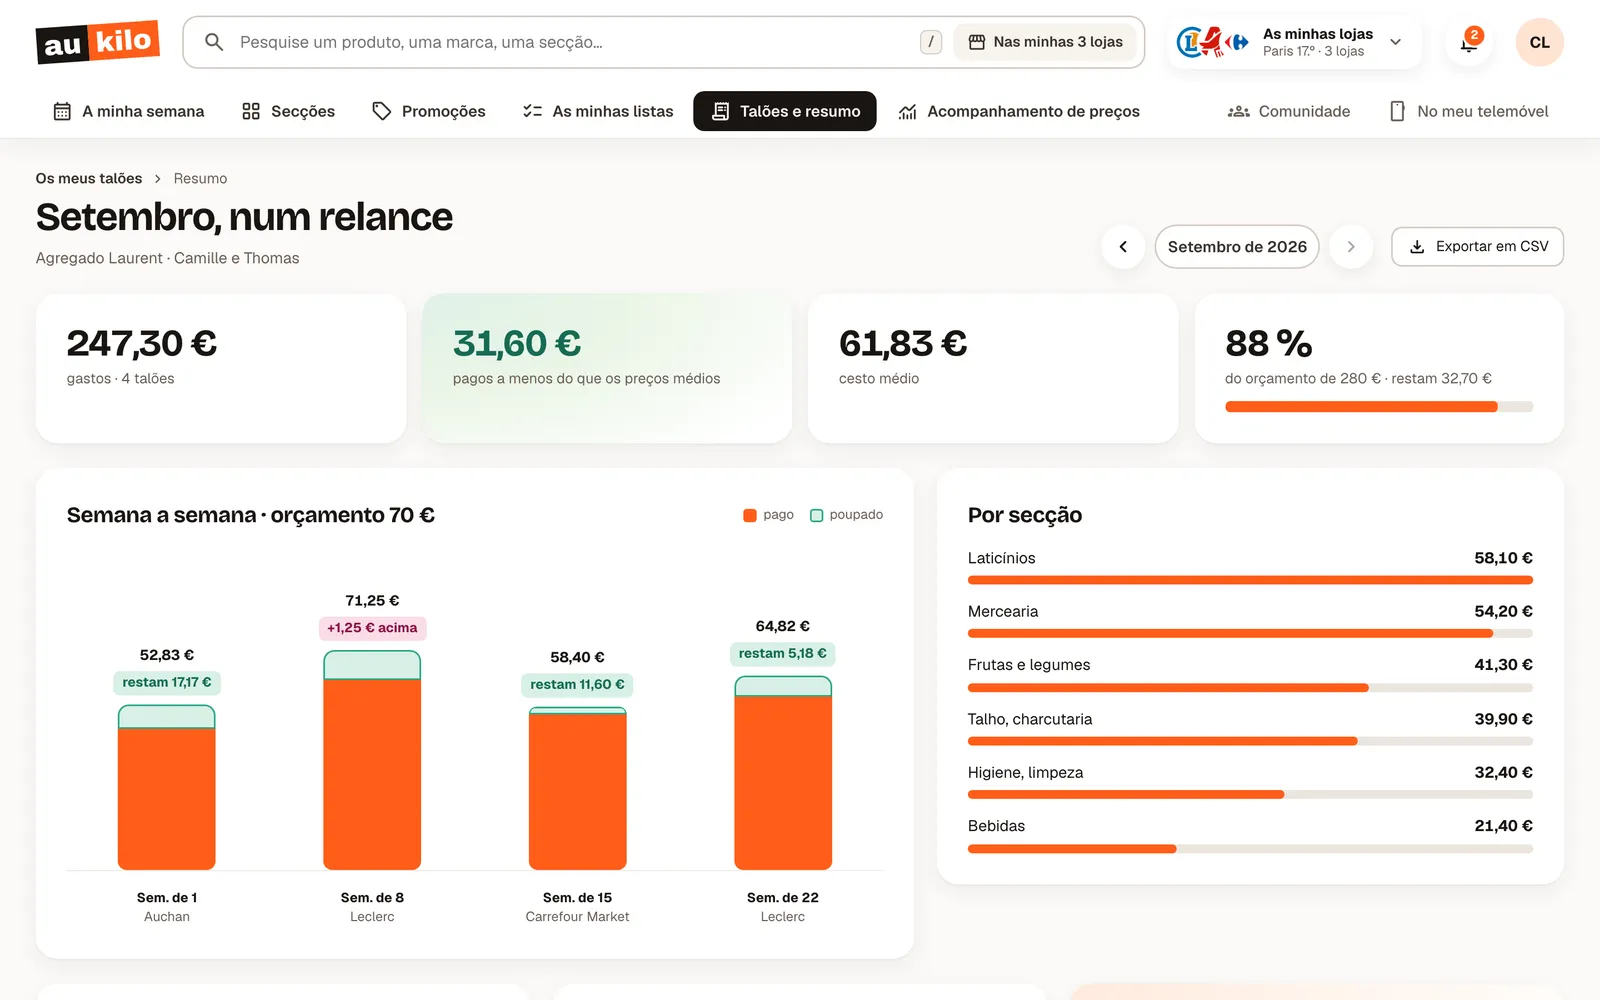Click the Os meus talões breadcrumb
This screenshot has height=1000, width=1600.
[x=89, y=178]
